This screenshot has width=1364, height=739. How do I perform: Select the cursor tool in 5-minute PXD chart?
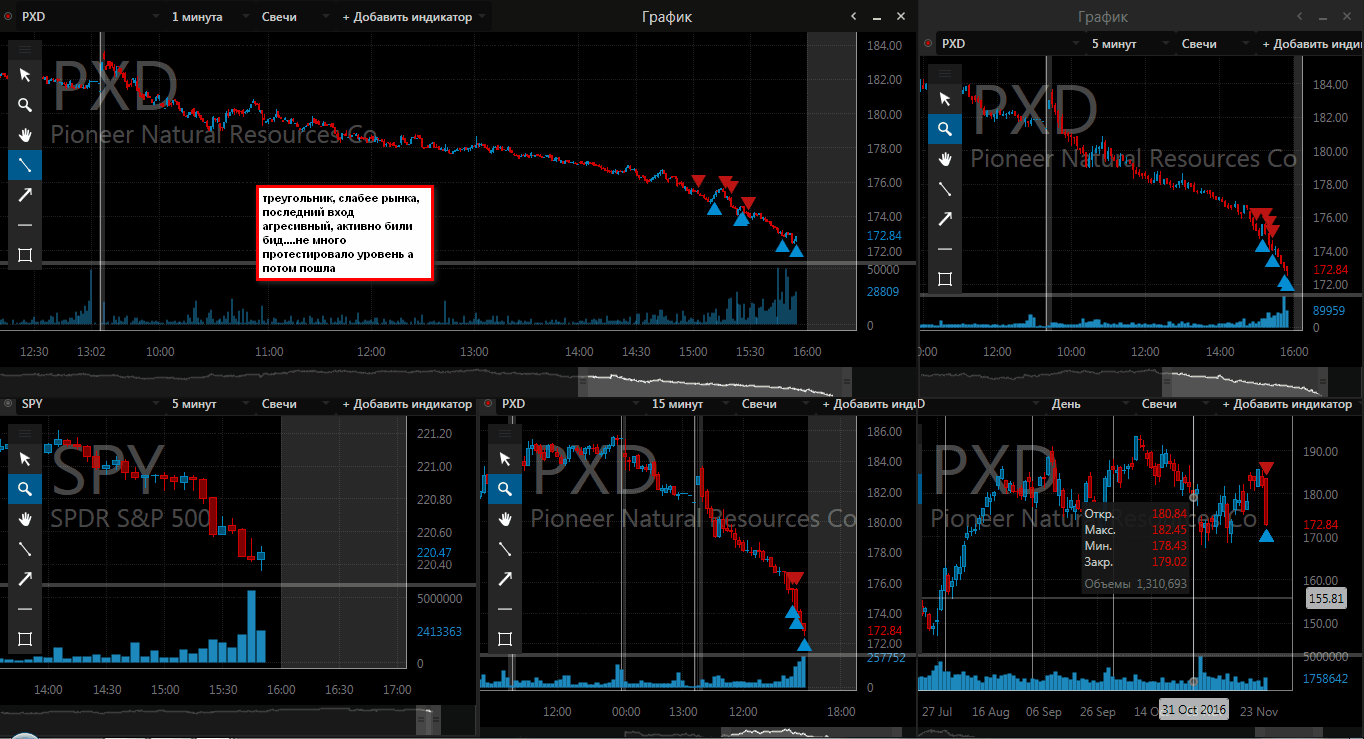coord(945,99)
